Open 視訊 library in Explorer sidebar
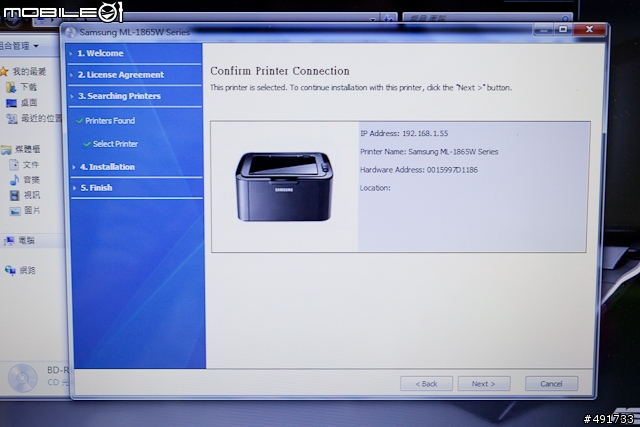This screenshot has height=427, width=640. click(31, 195)
